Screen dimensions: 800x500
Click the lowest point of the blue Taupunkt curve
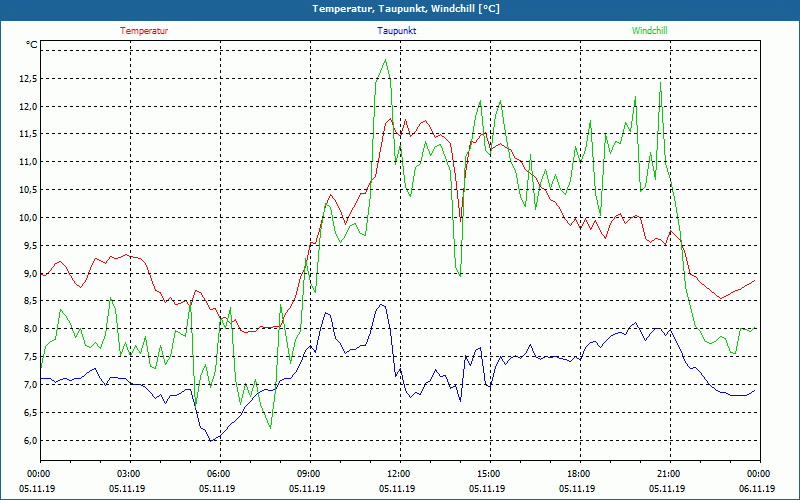point(211,440)
